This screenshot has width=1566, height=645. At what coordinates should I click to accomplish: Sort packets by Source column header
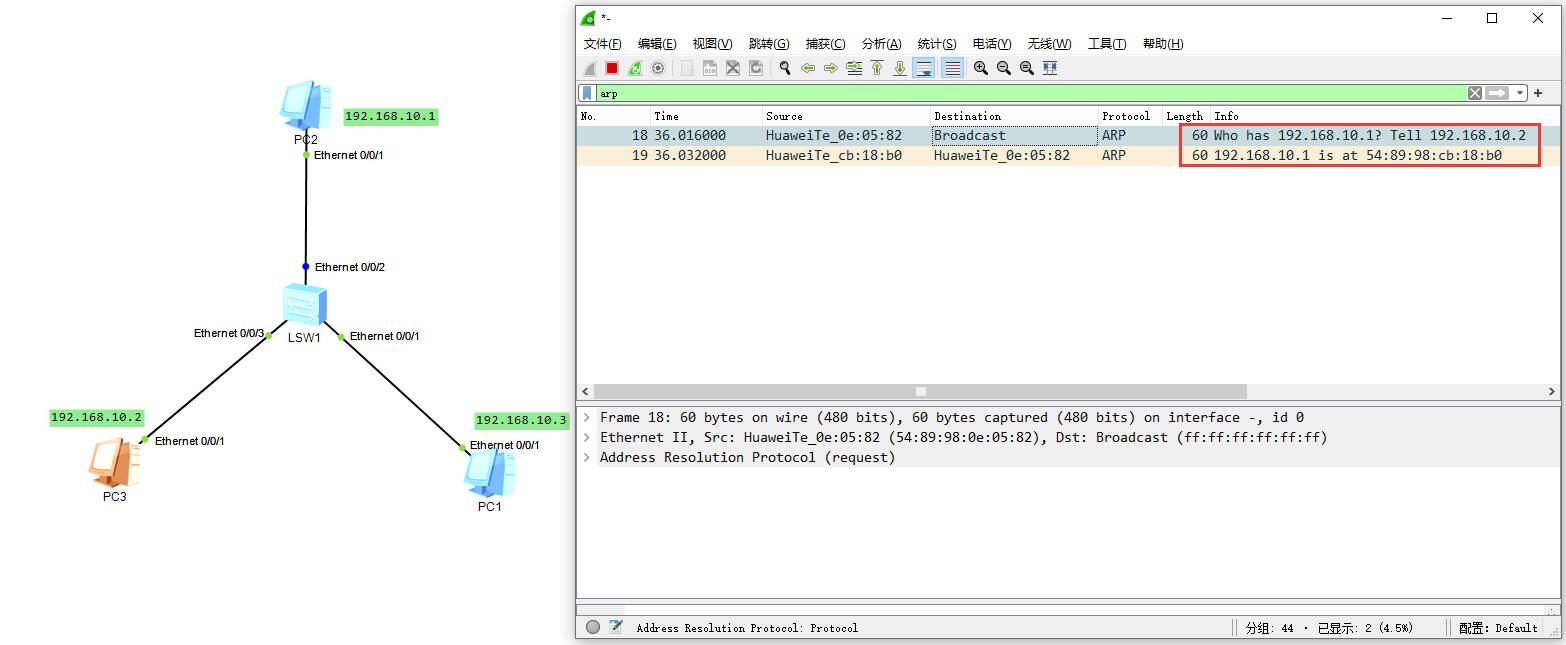[x=846, y=116]
